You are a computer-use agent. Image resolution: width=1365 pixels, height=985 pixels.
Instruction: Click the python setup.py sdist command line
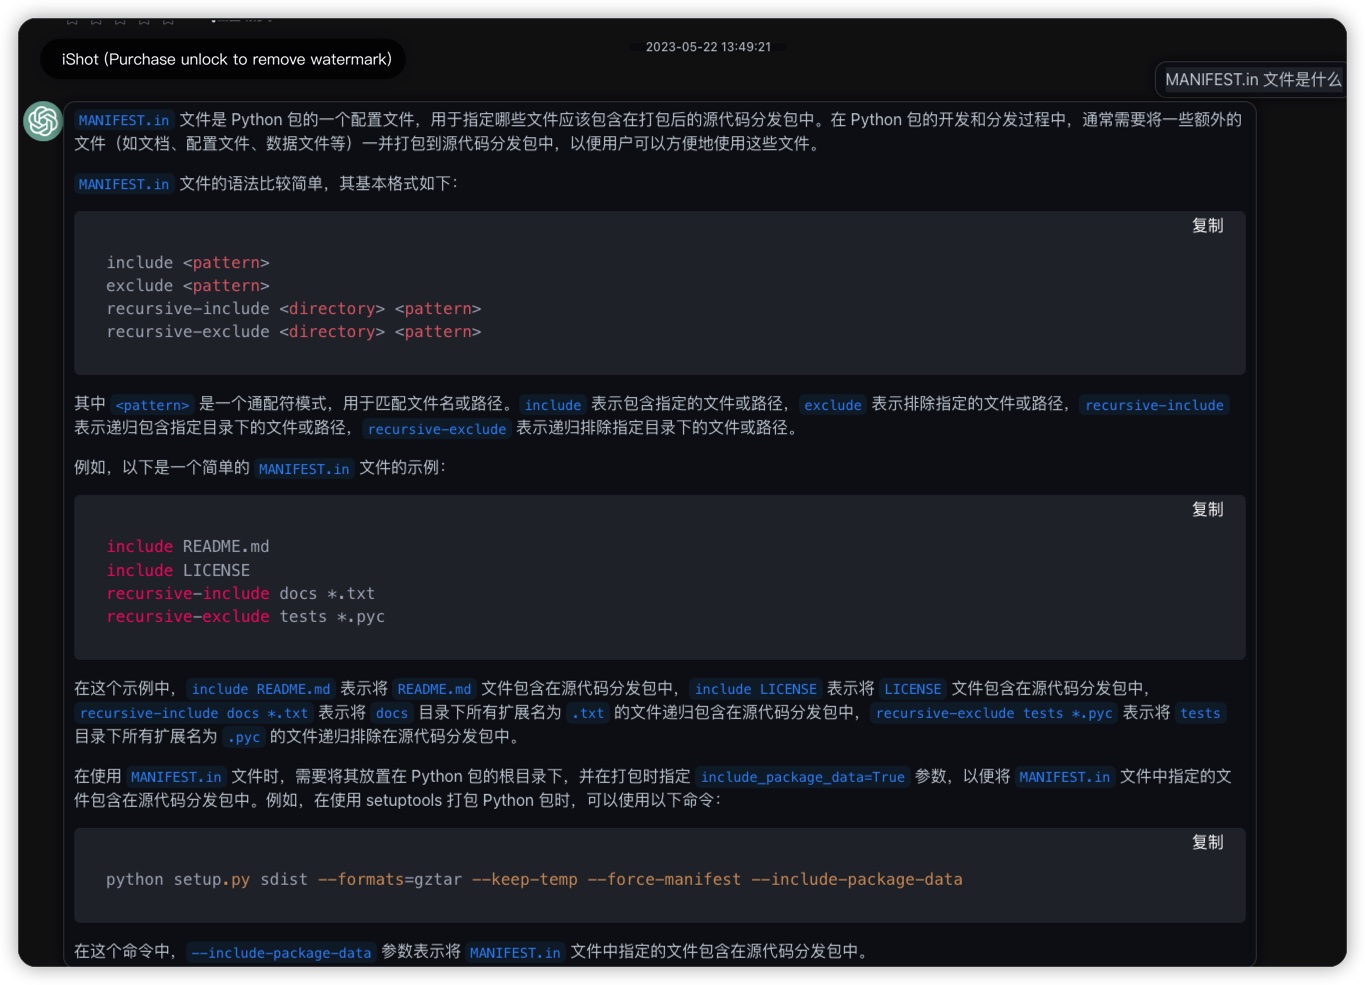click(534, 880)
